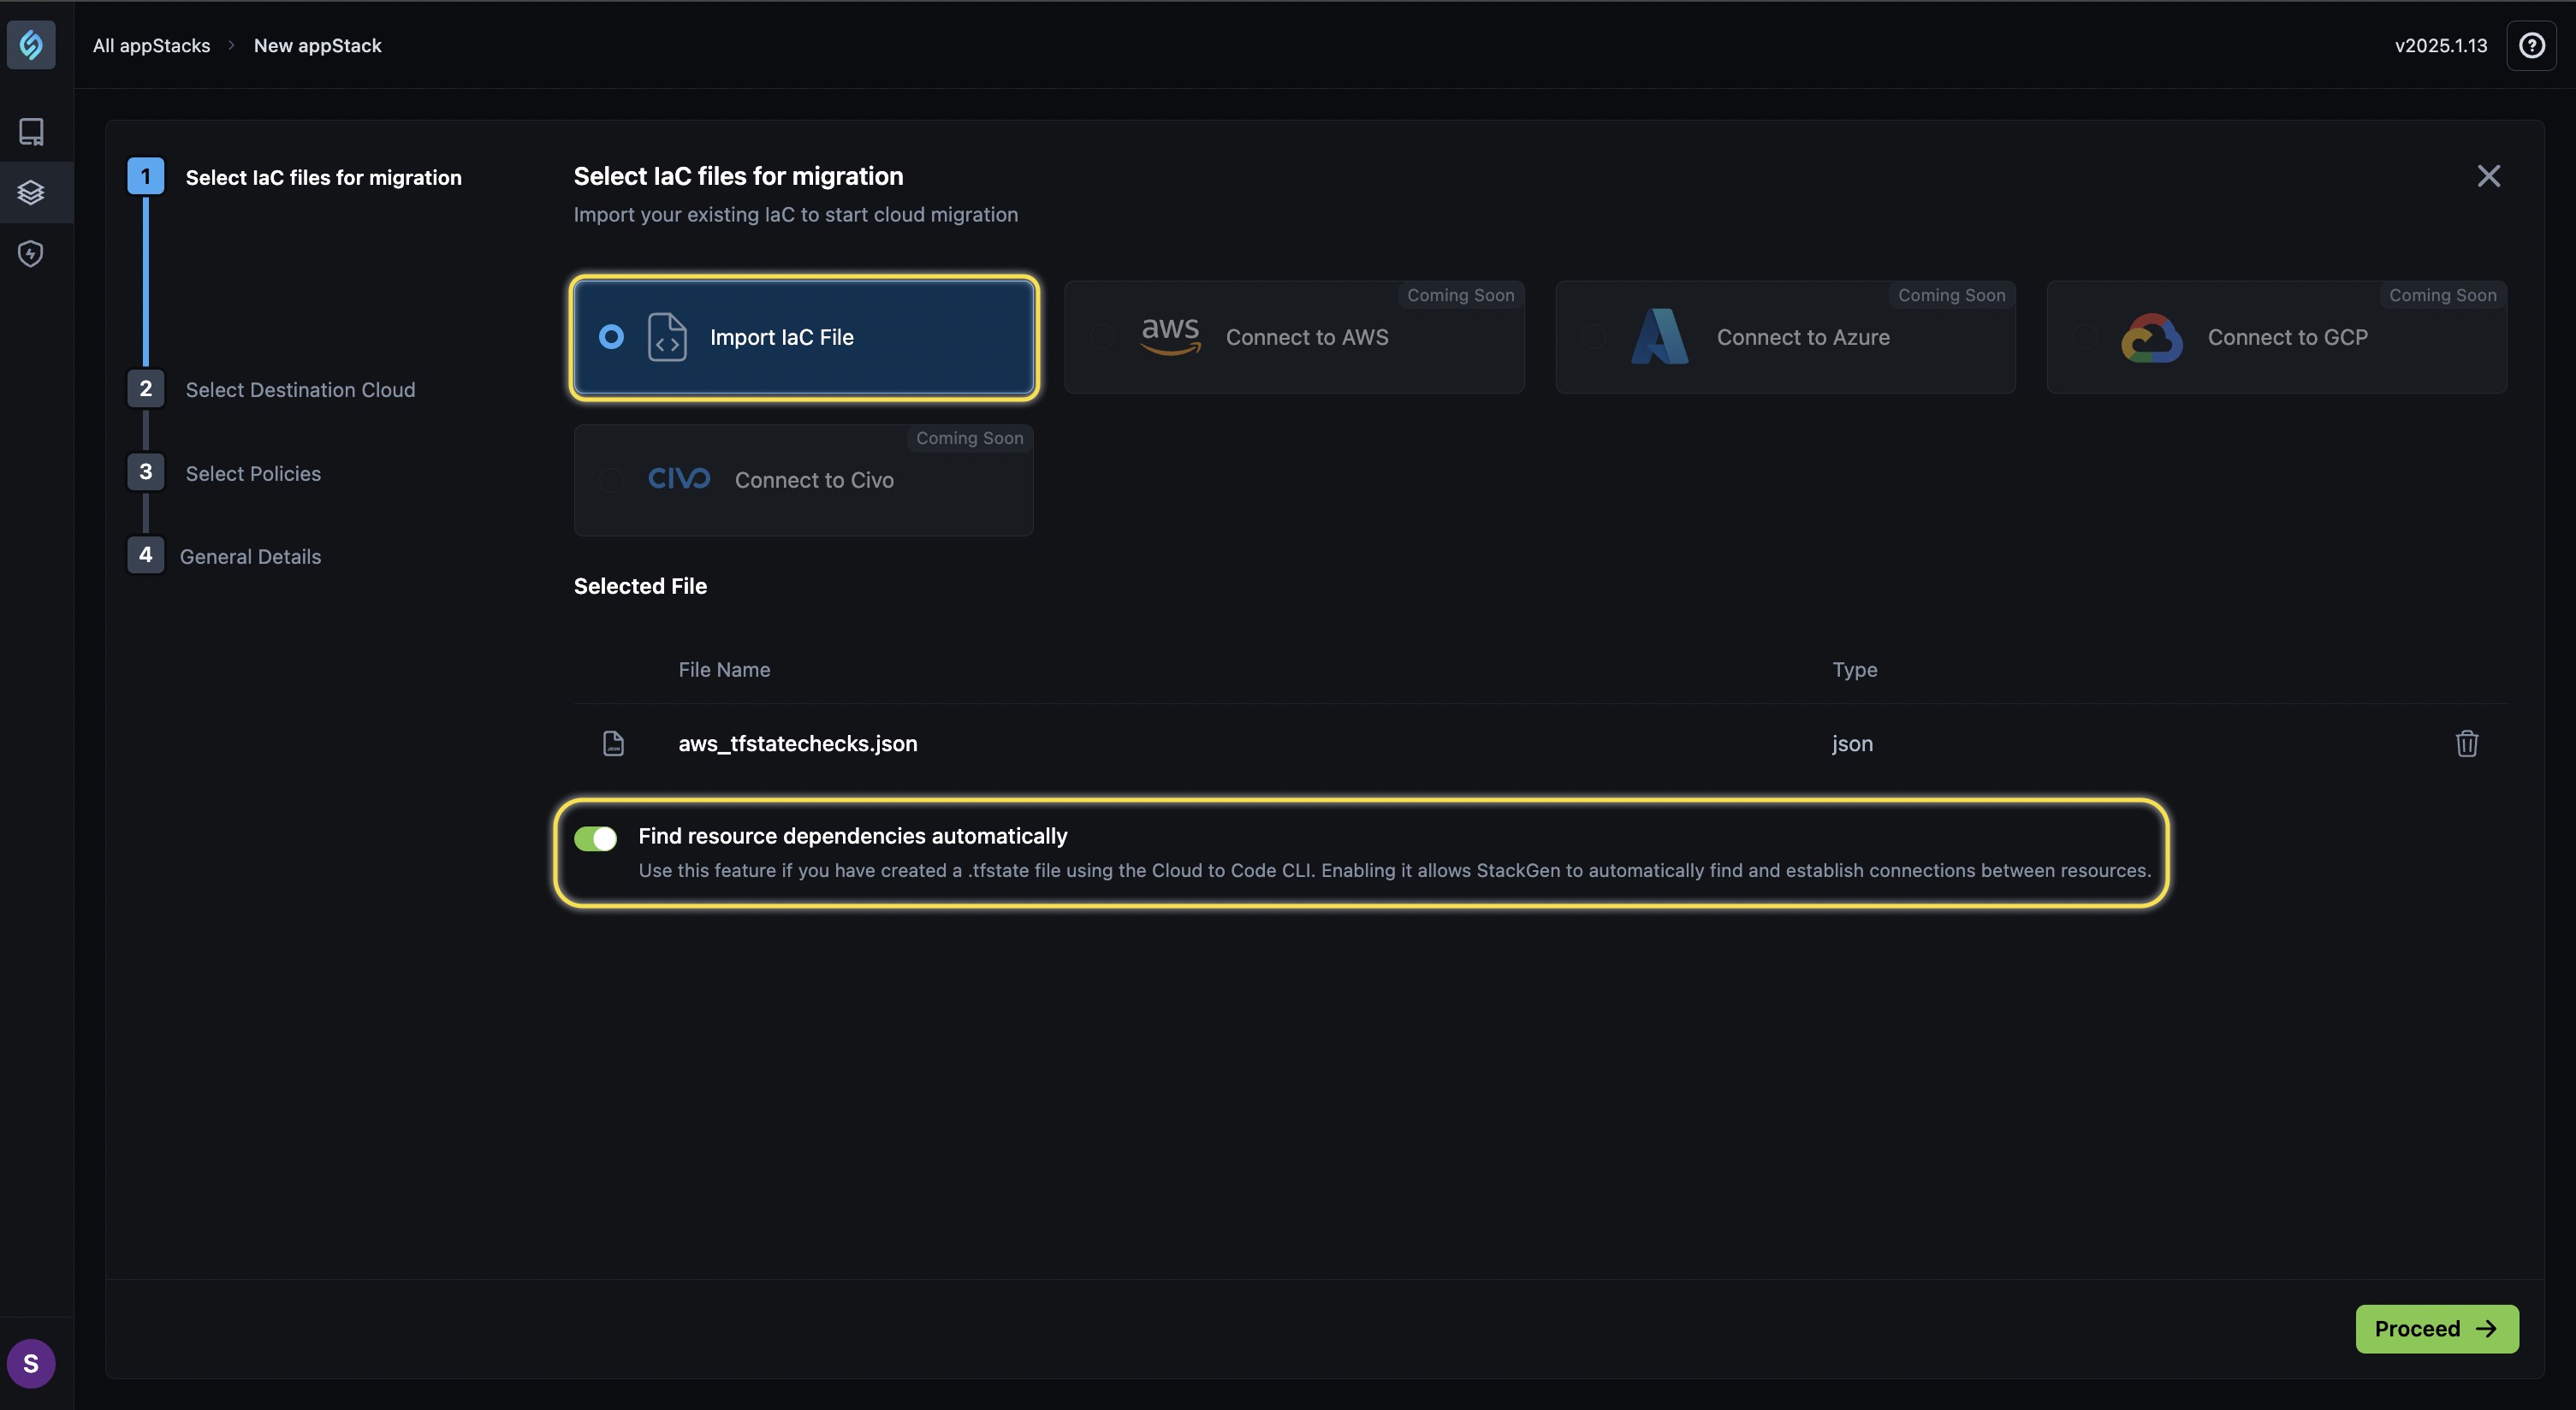The height and width of the screenshot is (1410, 2576).
Task: Open step 1 Select IaC files for migration
Action: tap(295, 177)
